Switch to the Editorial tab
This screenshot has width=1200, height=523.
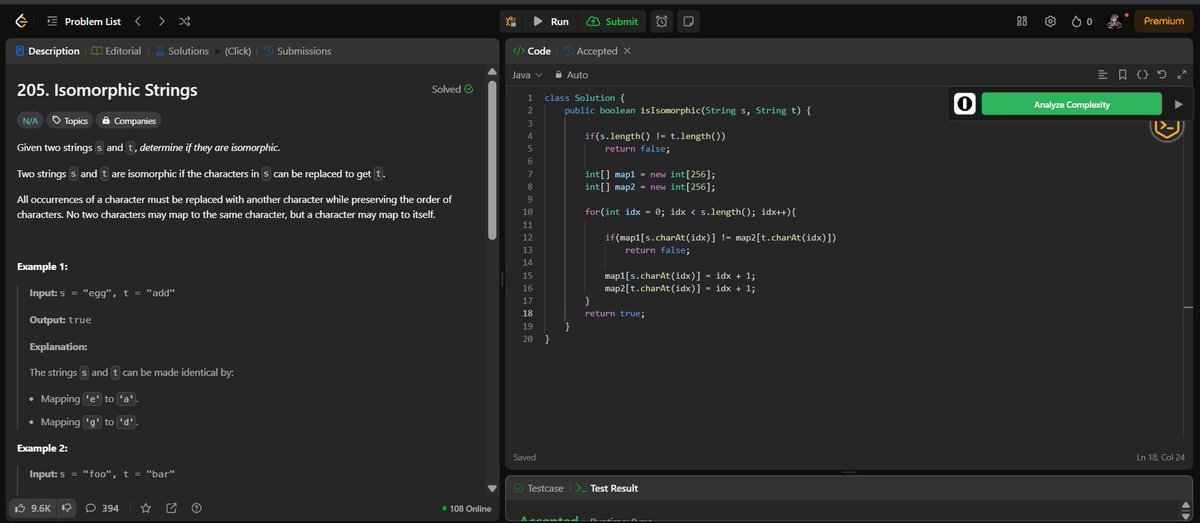point(116,51)
